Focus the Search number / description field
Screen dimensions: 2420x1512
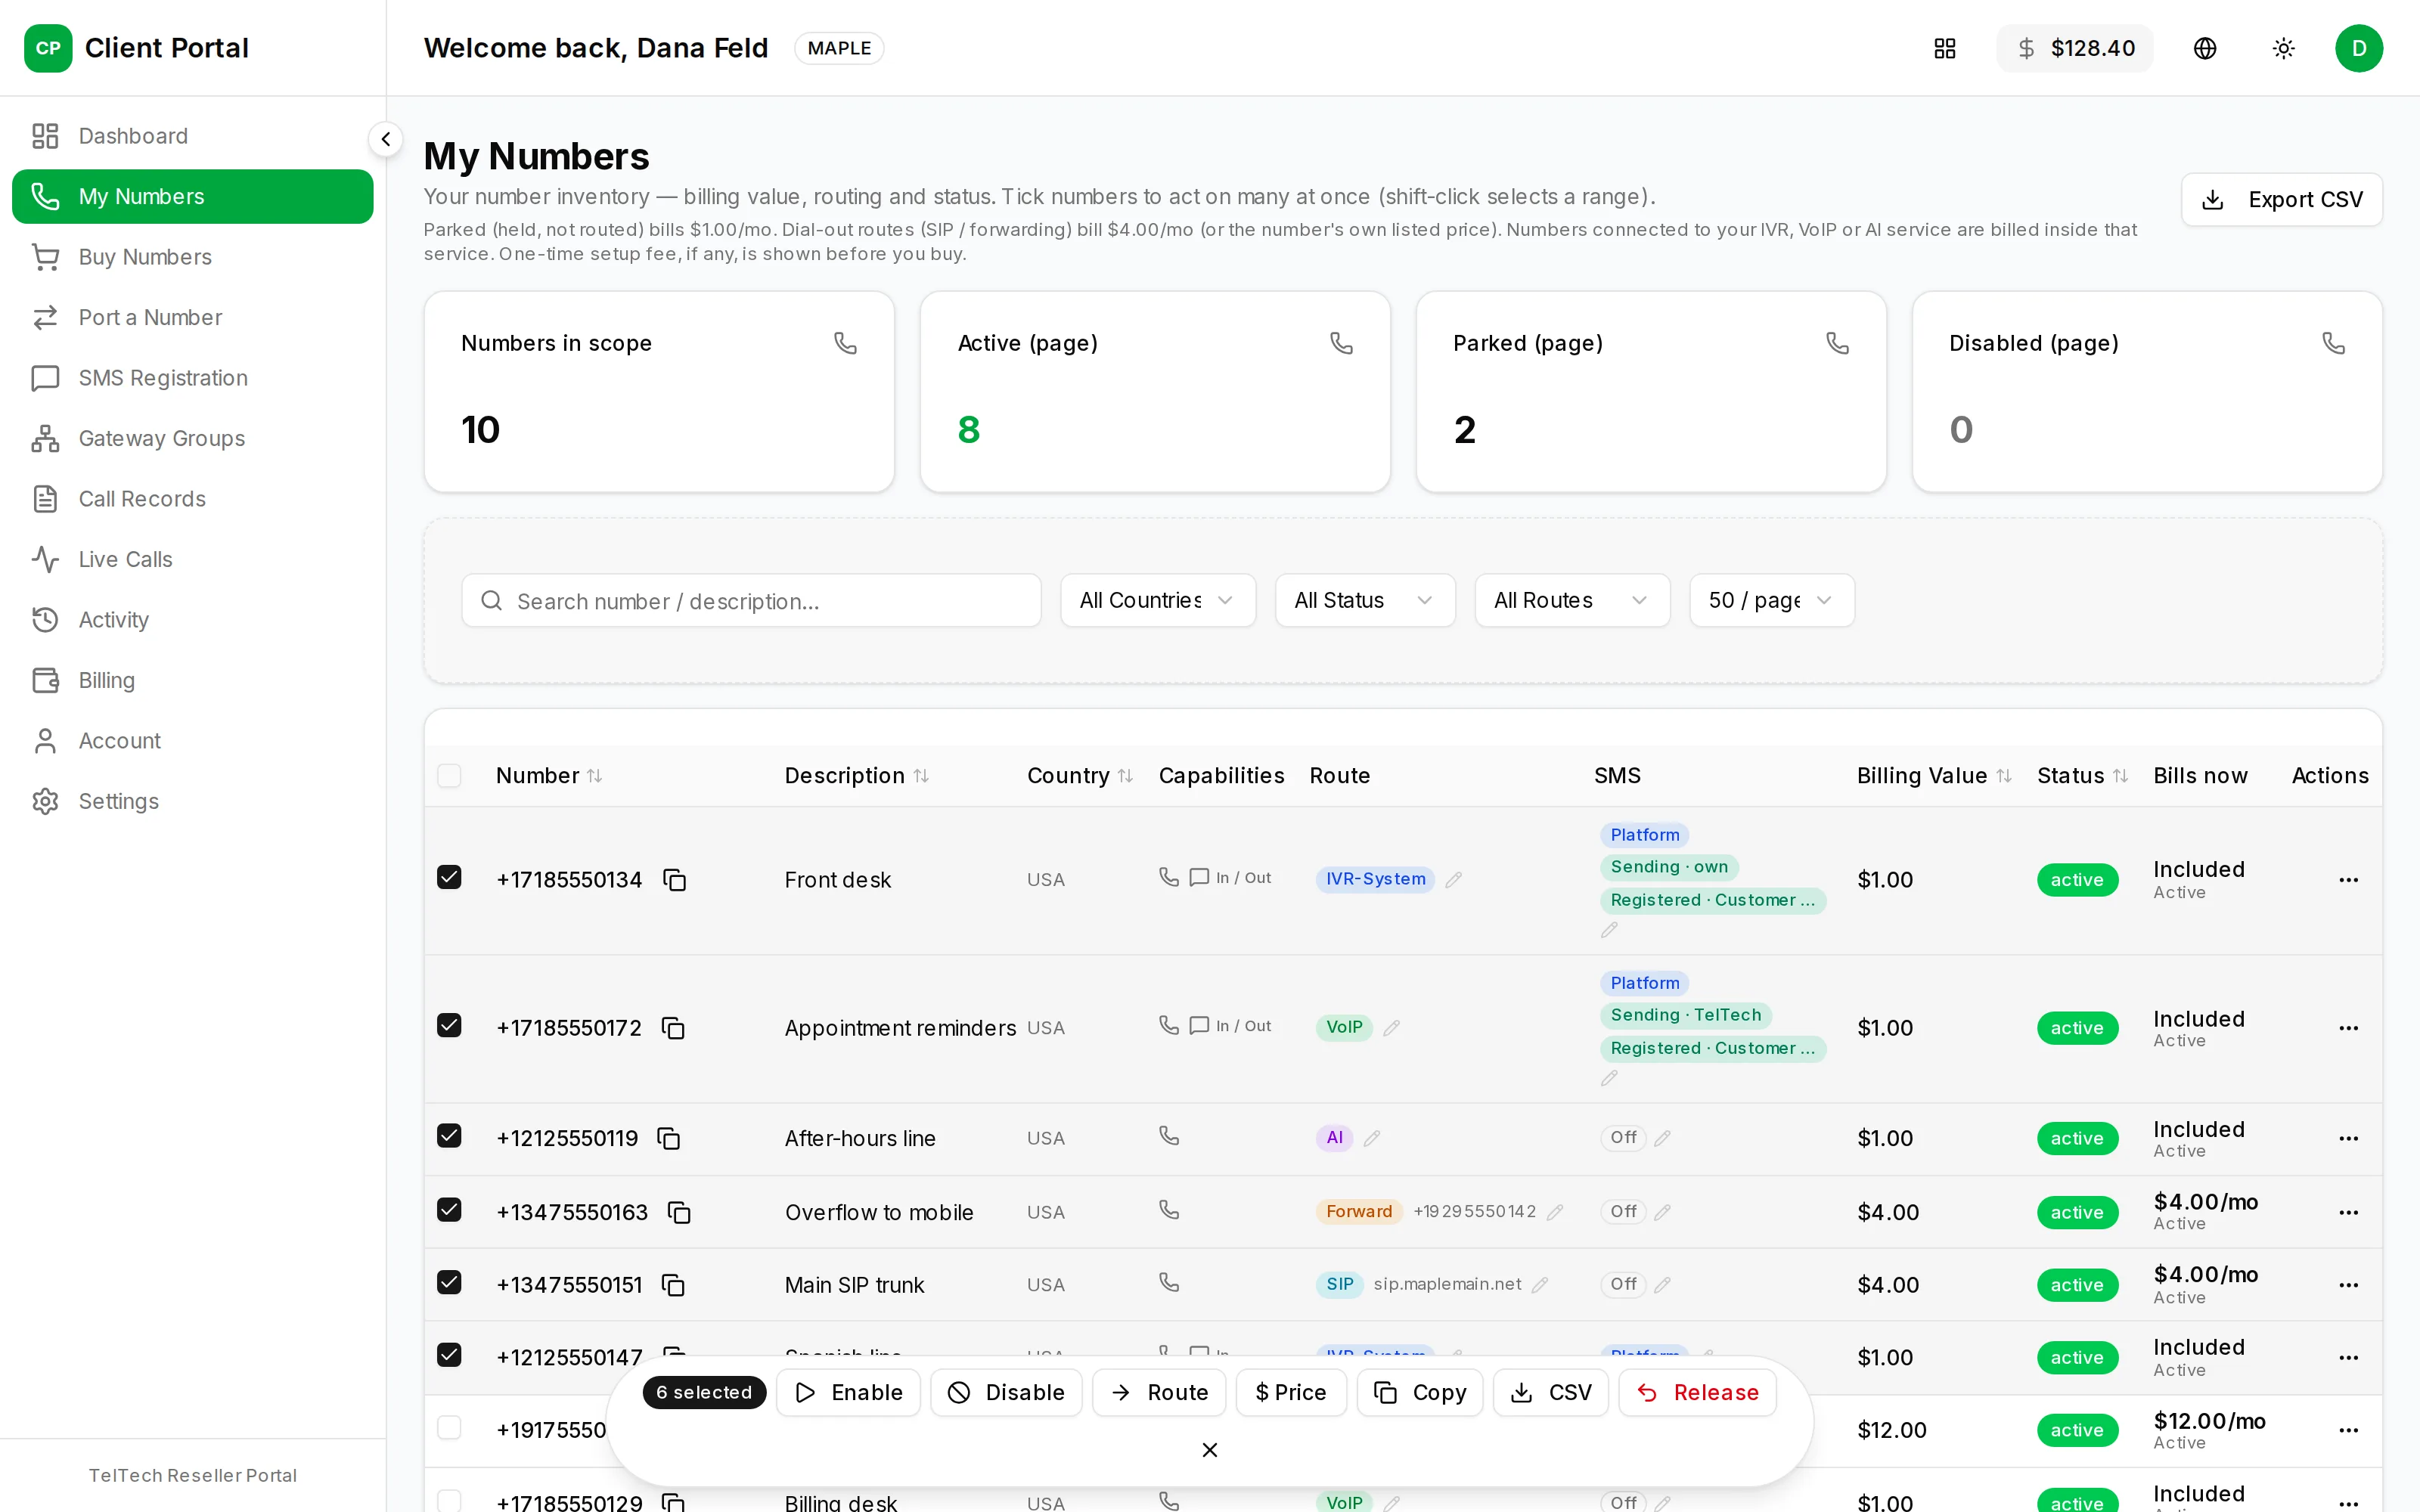coord(751,600)
